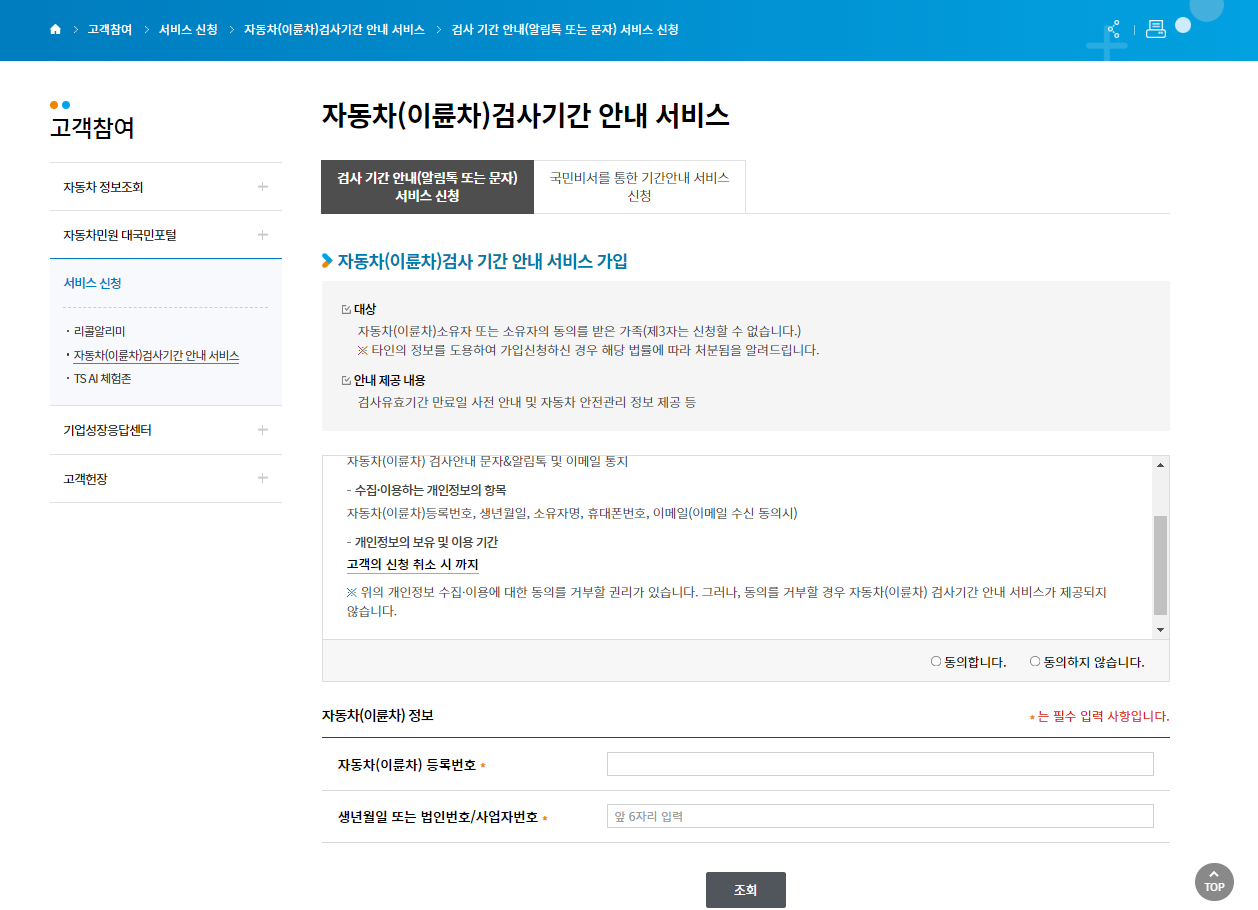Click the TOP scroll-up button
Viewport: 1258px width, 910px height.
click(1214, 881)
